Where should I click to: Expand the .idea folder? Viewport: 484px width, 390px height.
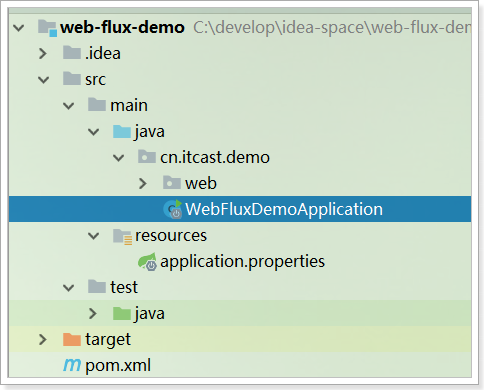pyautogui.click(x=43, y=53)
